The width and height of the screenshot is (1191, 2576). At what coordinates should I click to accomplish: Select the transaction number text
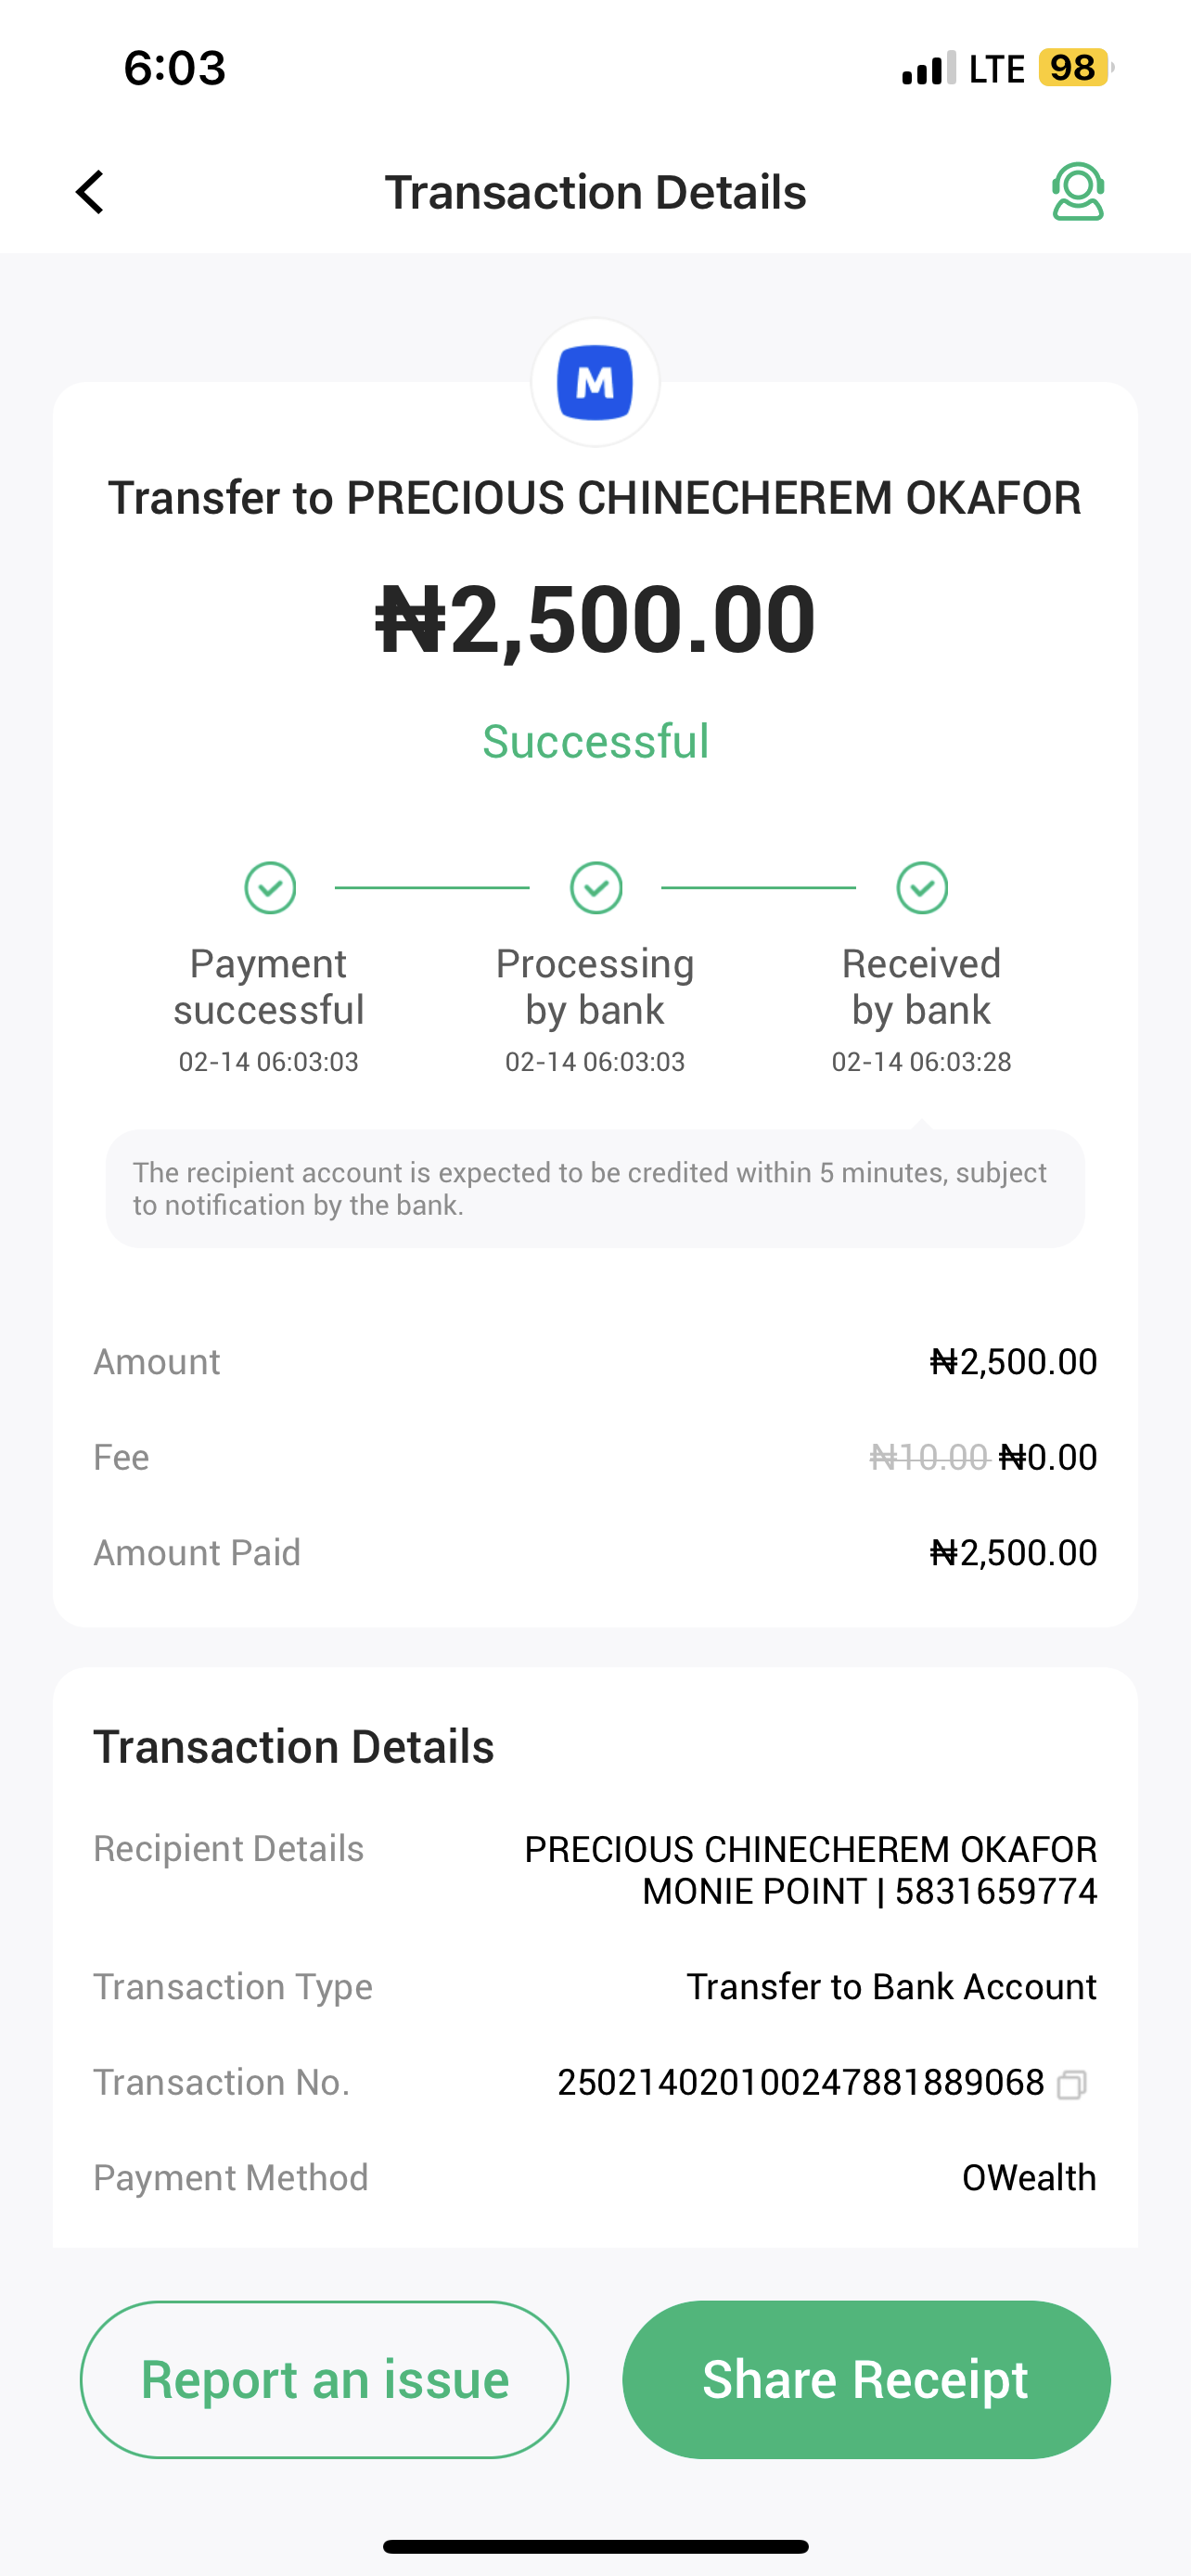click(800, 2083)
